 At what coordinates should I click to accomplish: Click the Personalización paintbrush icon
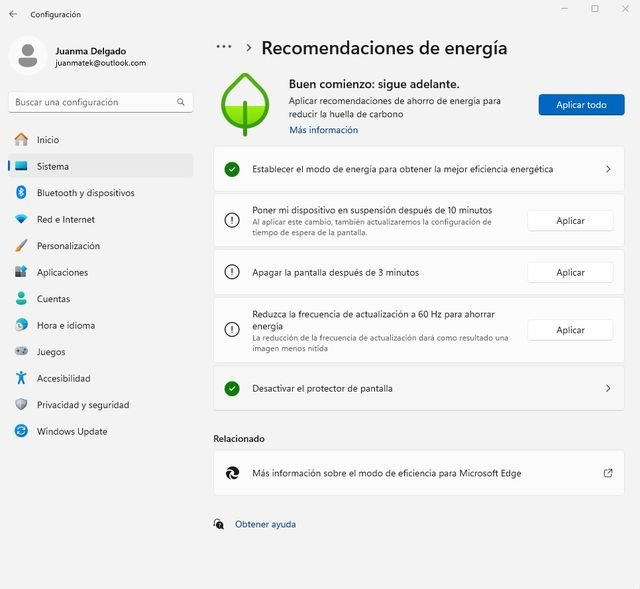tap(20, 246)
